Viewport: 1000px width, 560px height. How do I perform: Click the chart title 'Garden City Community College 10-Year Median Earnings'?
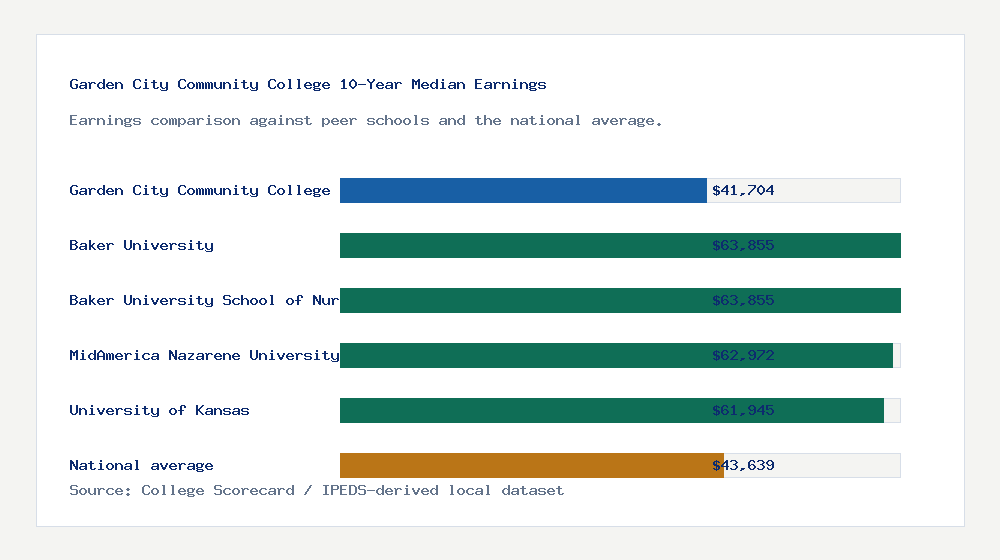click(307, 84)
